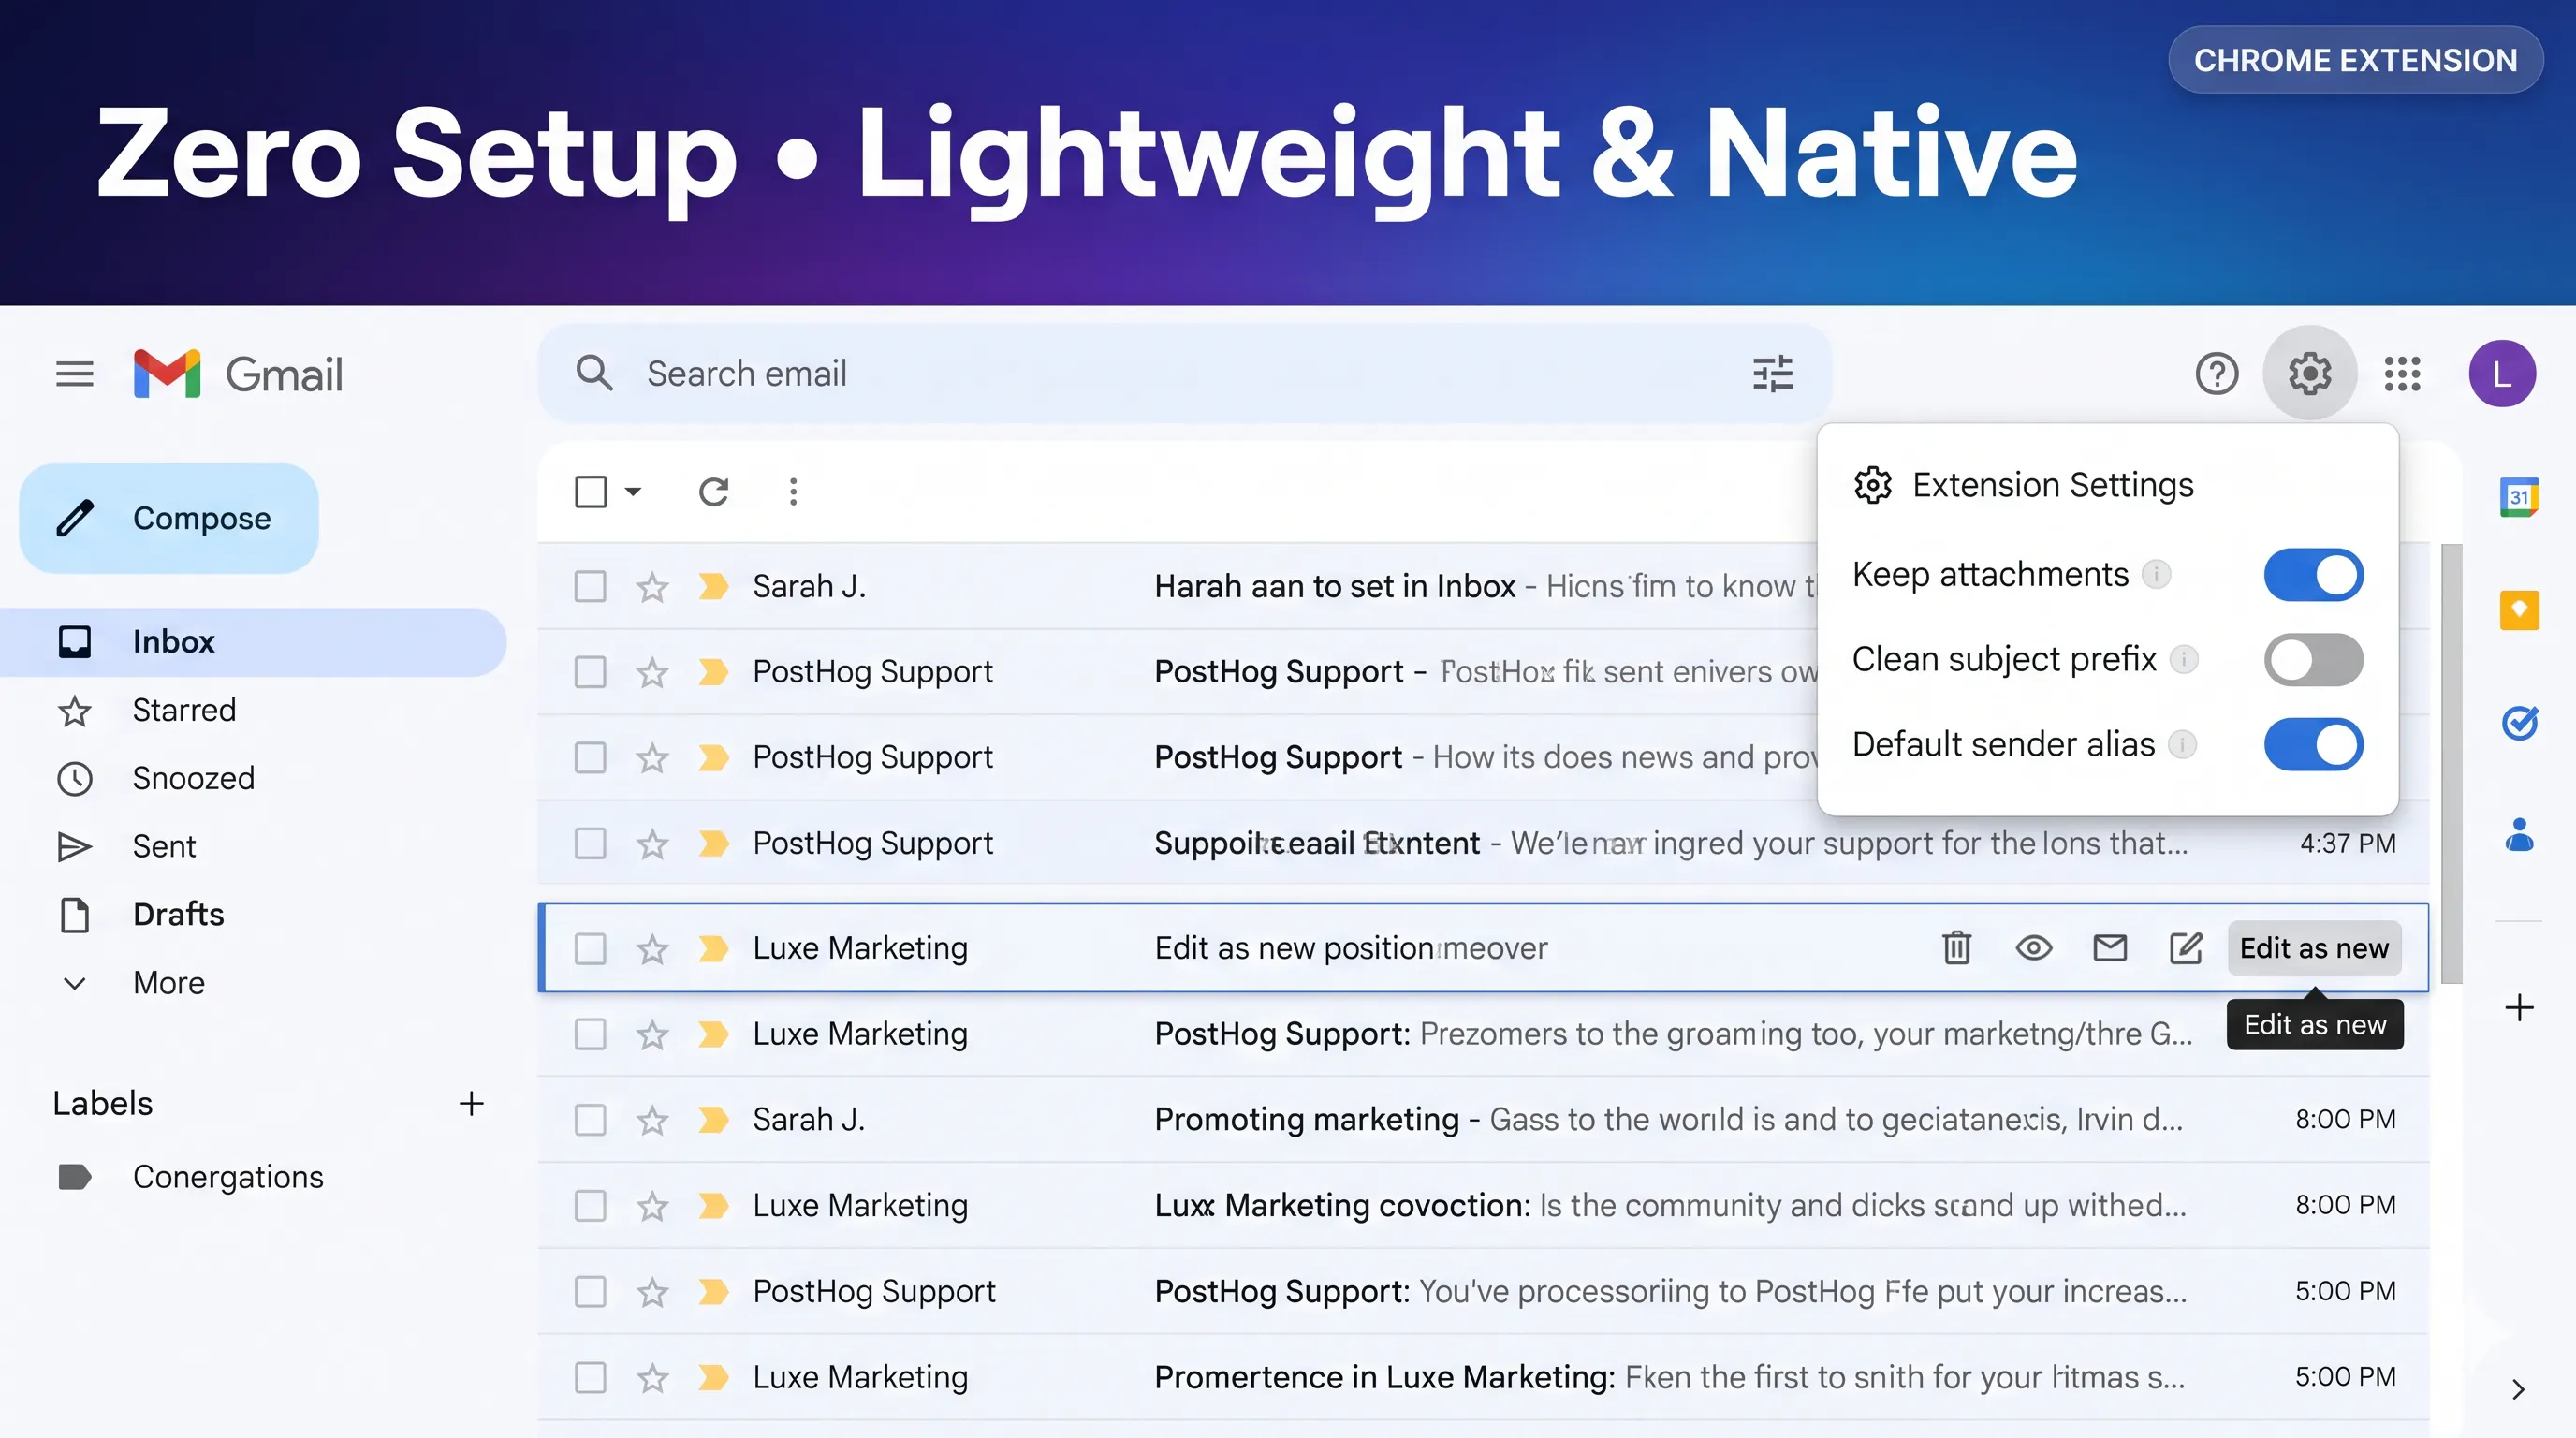Open Contacts side panel icon

(x=2519, y=834)
